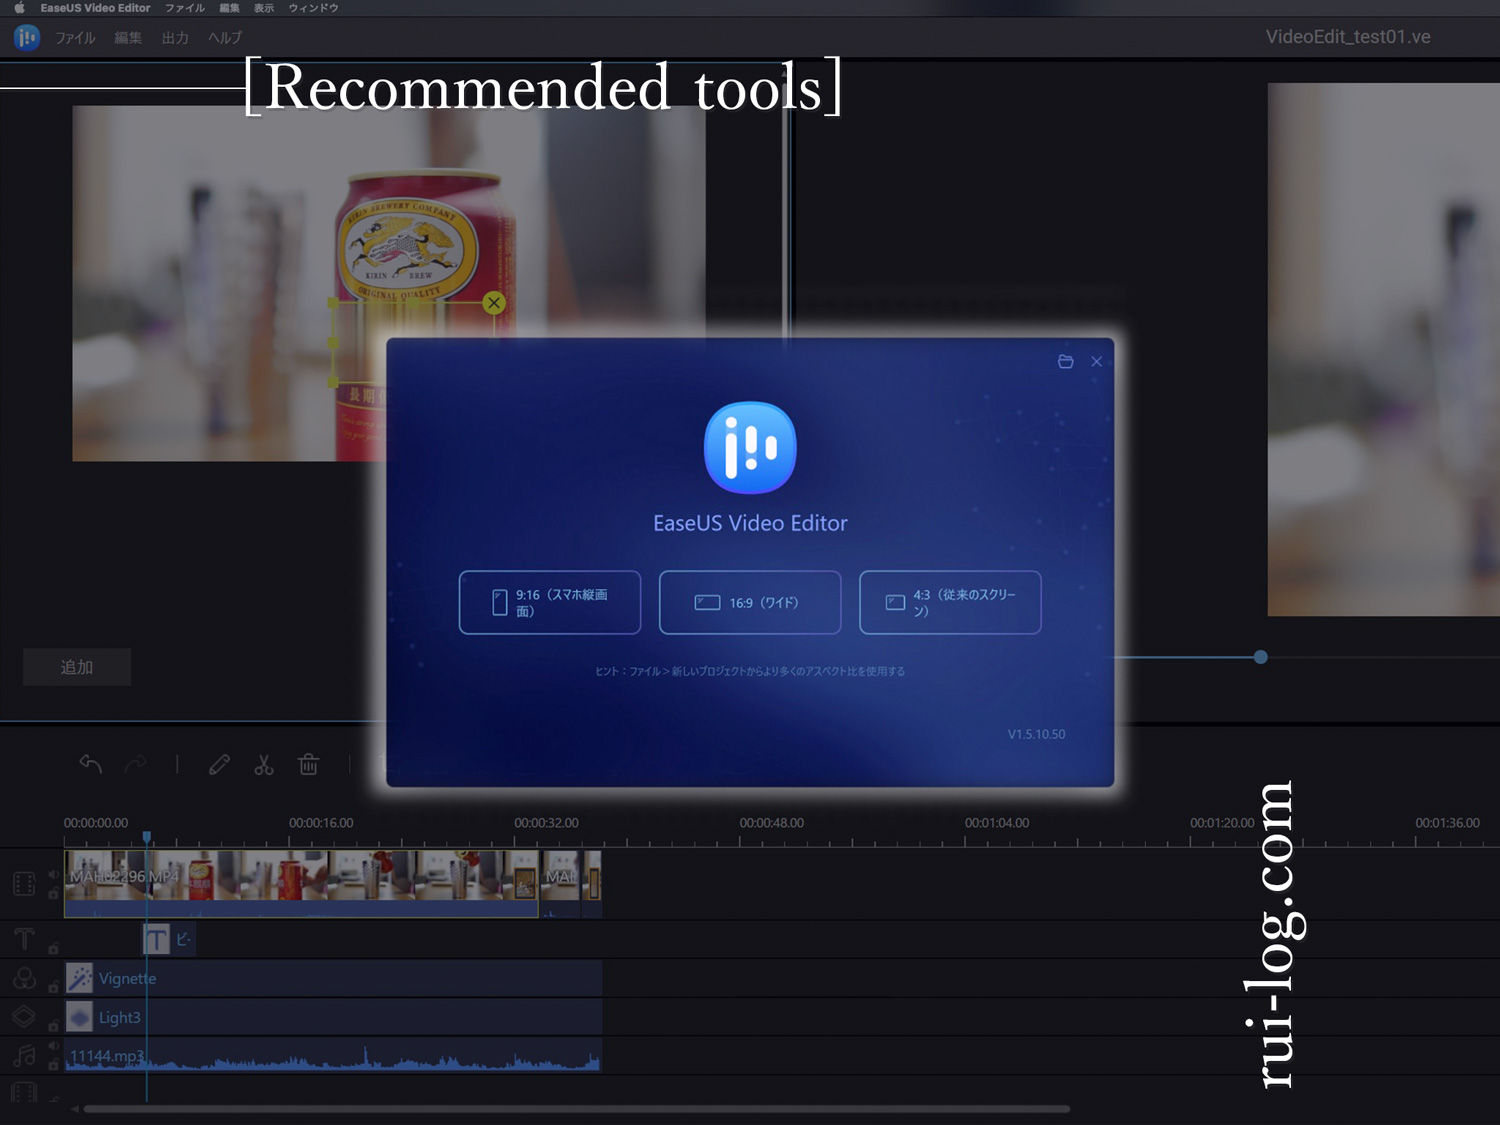Image resolution: width=1500 pixels, height=1125 pixels.
Task: Select the second MAH clip on the timeline
Action: pos(560,883)
